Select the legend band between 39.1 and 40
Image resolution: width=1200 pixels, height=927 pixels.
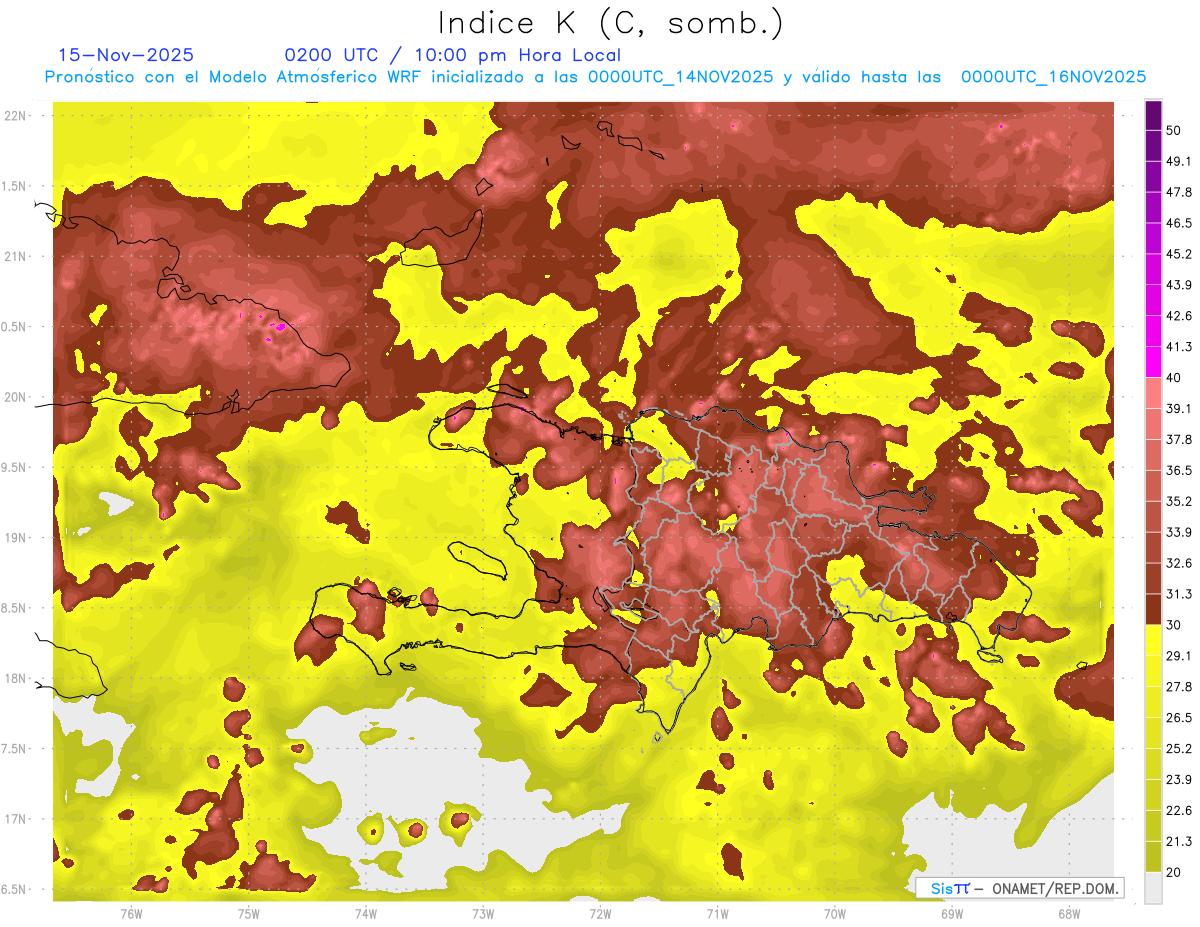pyautogui.click(x=1153, y=393)
